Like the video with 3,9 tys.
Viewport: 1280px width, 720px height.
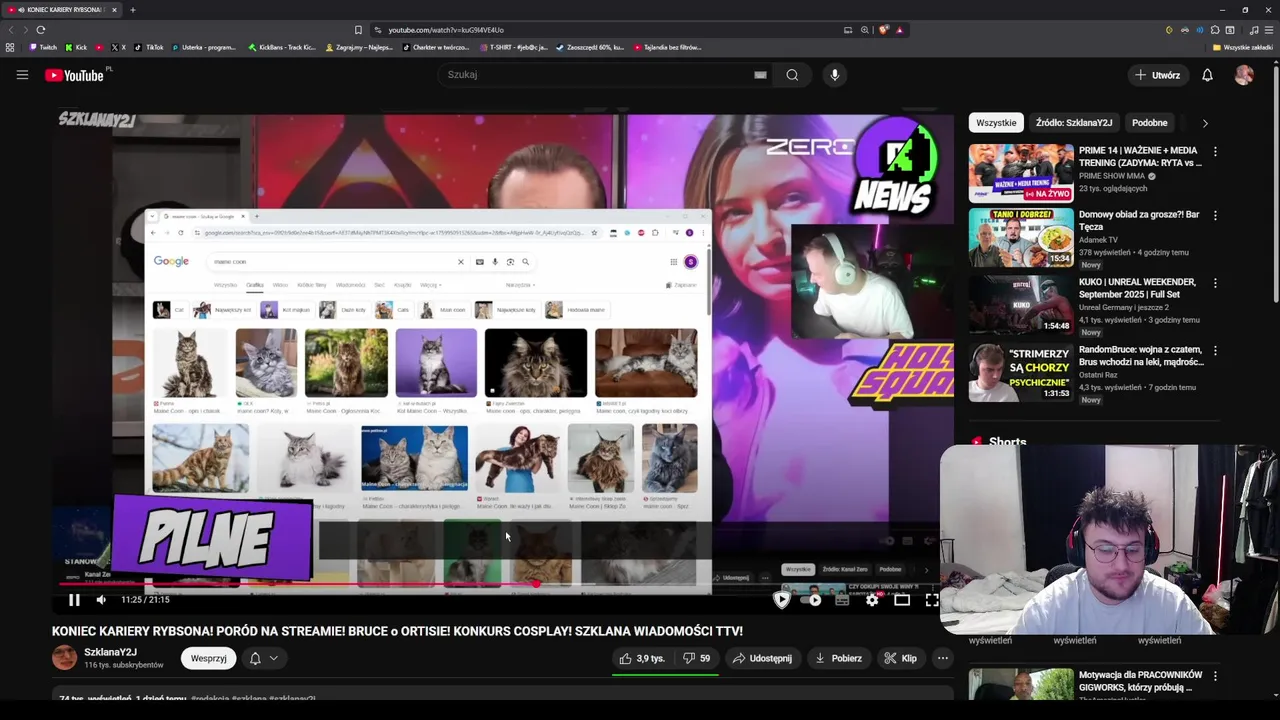[641, 658]
